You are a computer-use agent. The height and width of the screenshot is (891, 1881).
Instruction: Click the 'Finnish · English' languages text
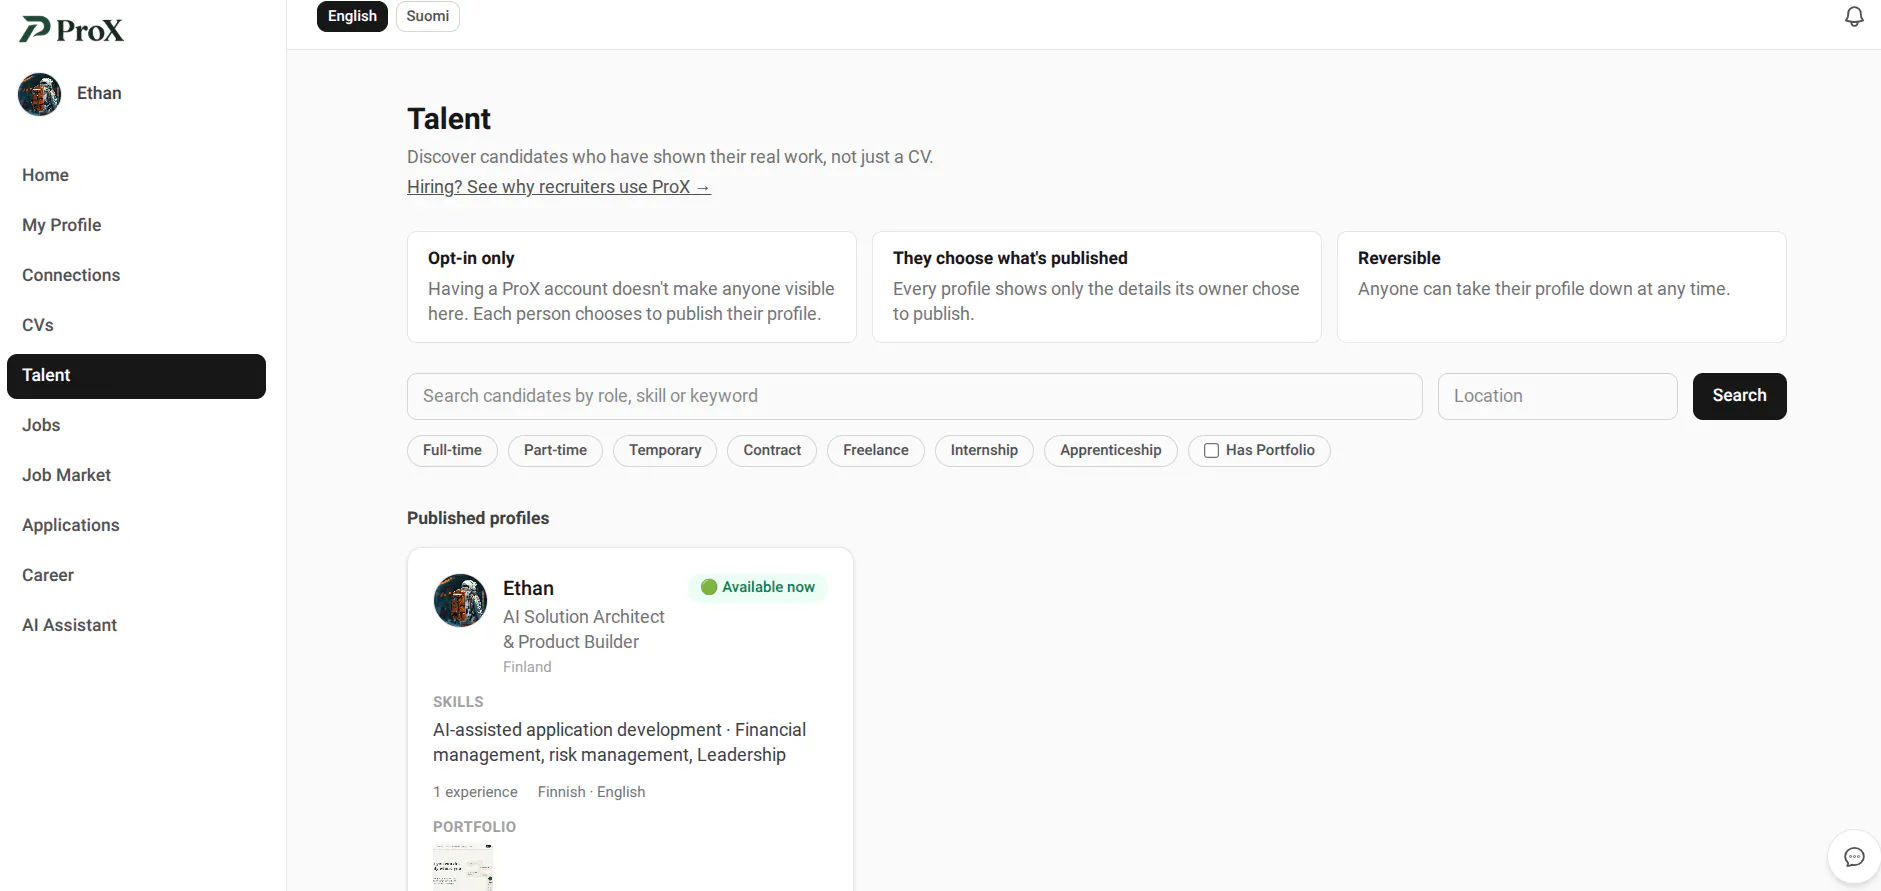[x=591, y=792]
